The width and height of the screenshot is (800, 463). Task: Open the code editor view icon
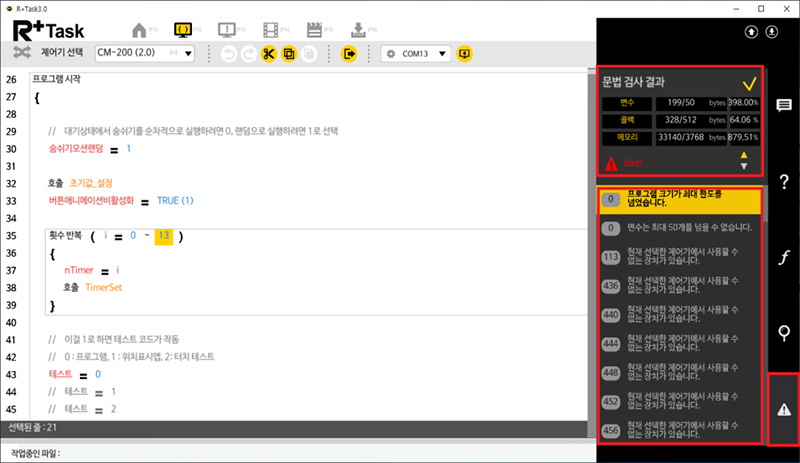183,29
